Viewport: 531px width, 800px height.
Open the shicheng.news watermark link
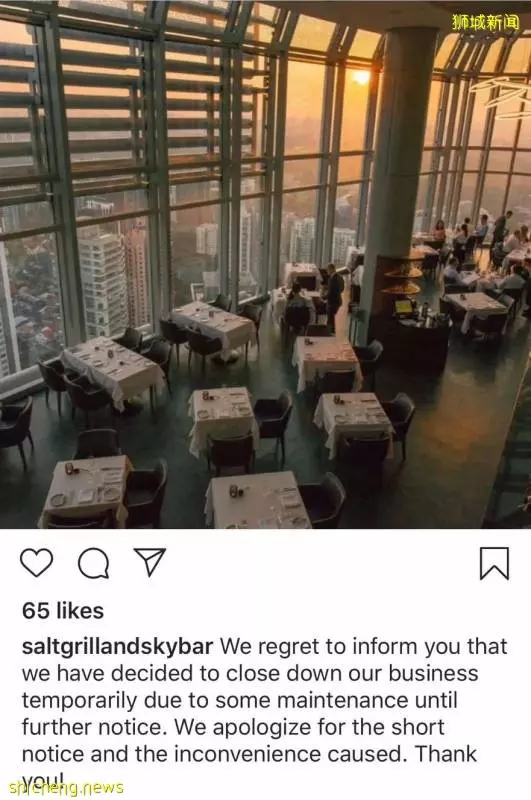coord(66,786)
